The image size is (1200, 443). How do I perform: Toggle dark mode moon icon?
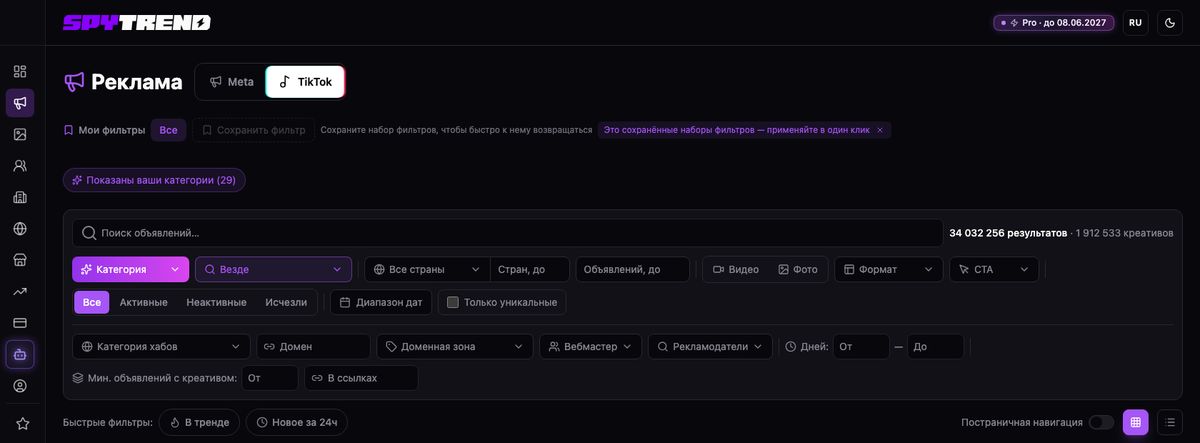(1170, 22)
